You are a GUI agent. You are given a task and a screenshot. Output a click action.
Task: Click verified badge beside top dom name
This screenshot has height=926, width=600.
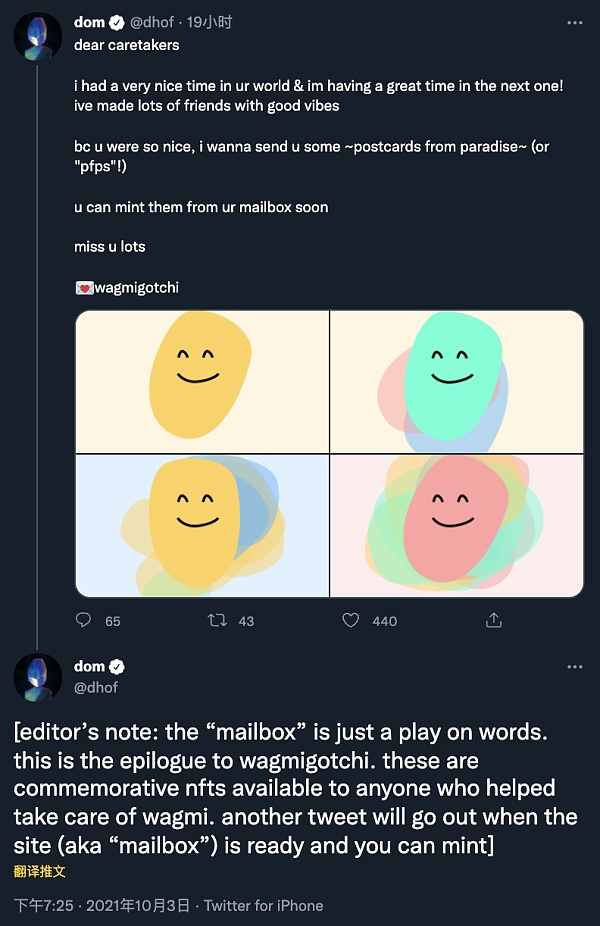pos(117,22)
